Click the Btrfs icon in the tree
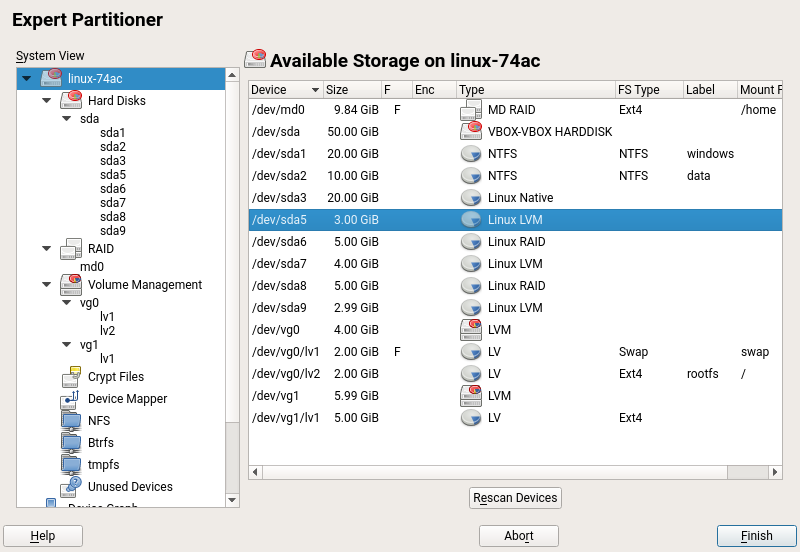 pyautogui.click(x=71, y=443)
